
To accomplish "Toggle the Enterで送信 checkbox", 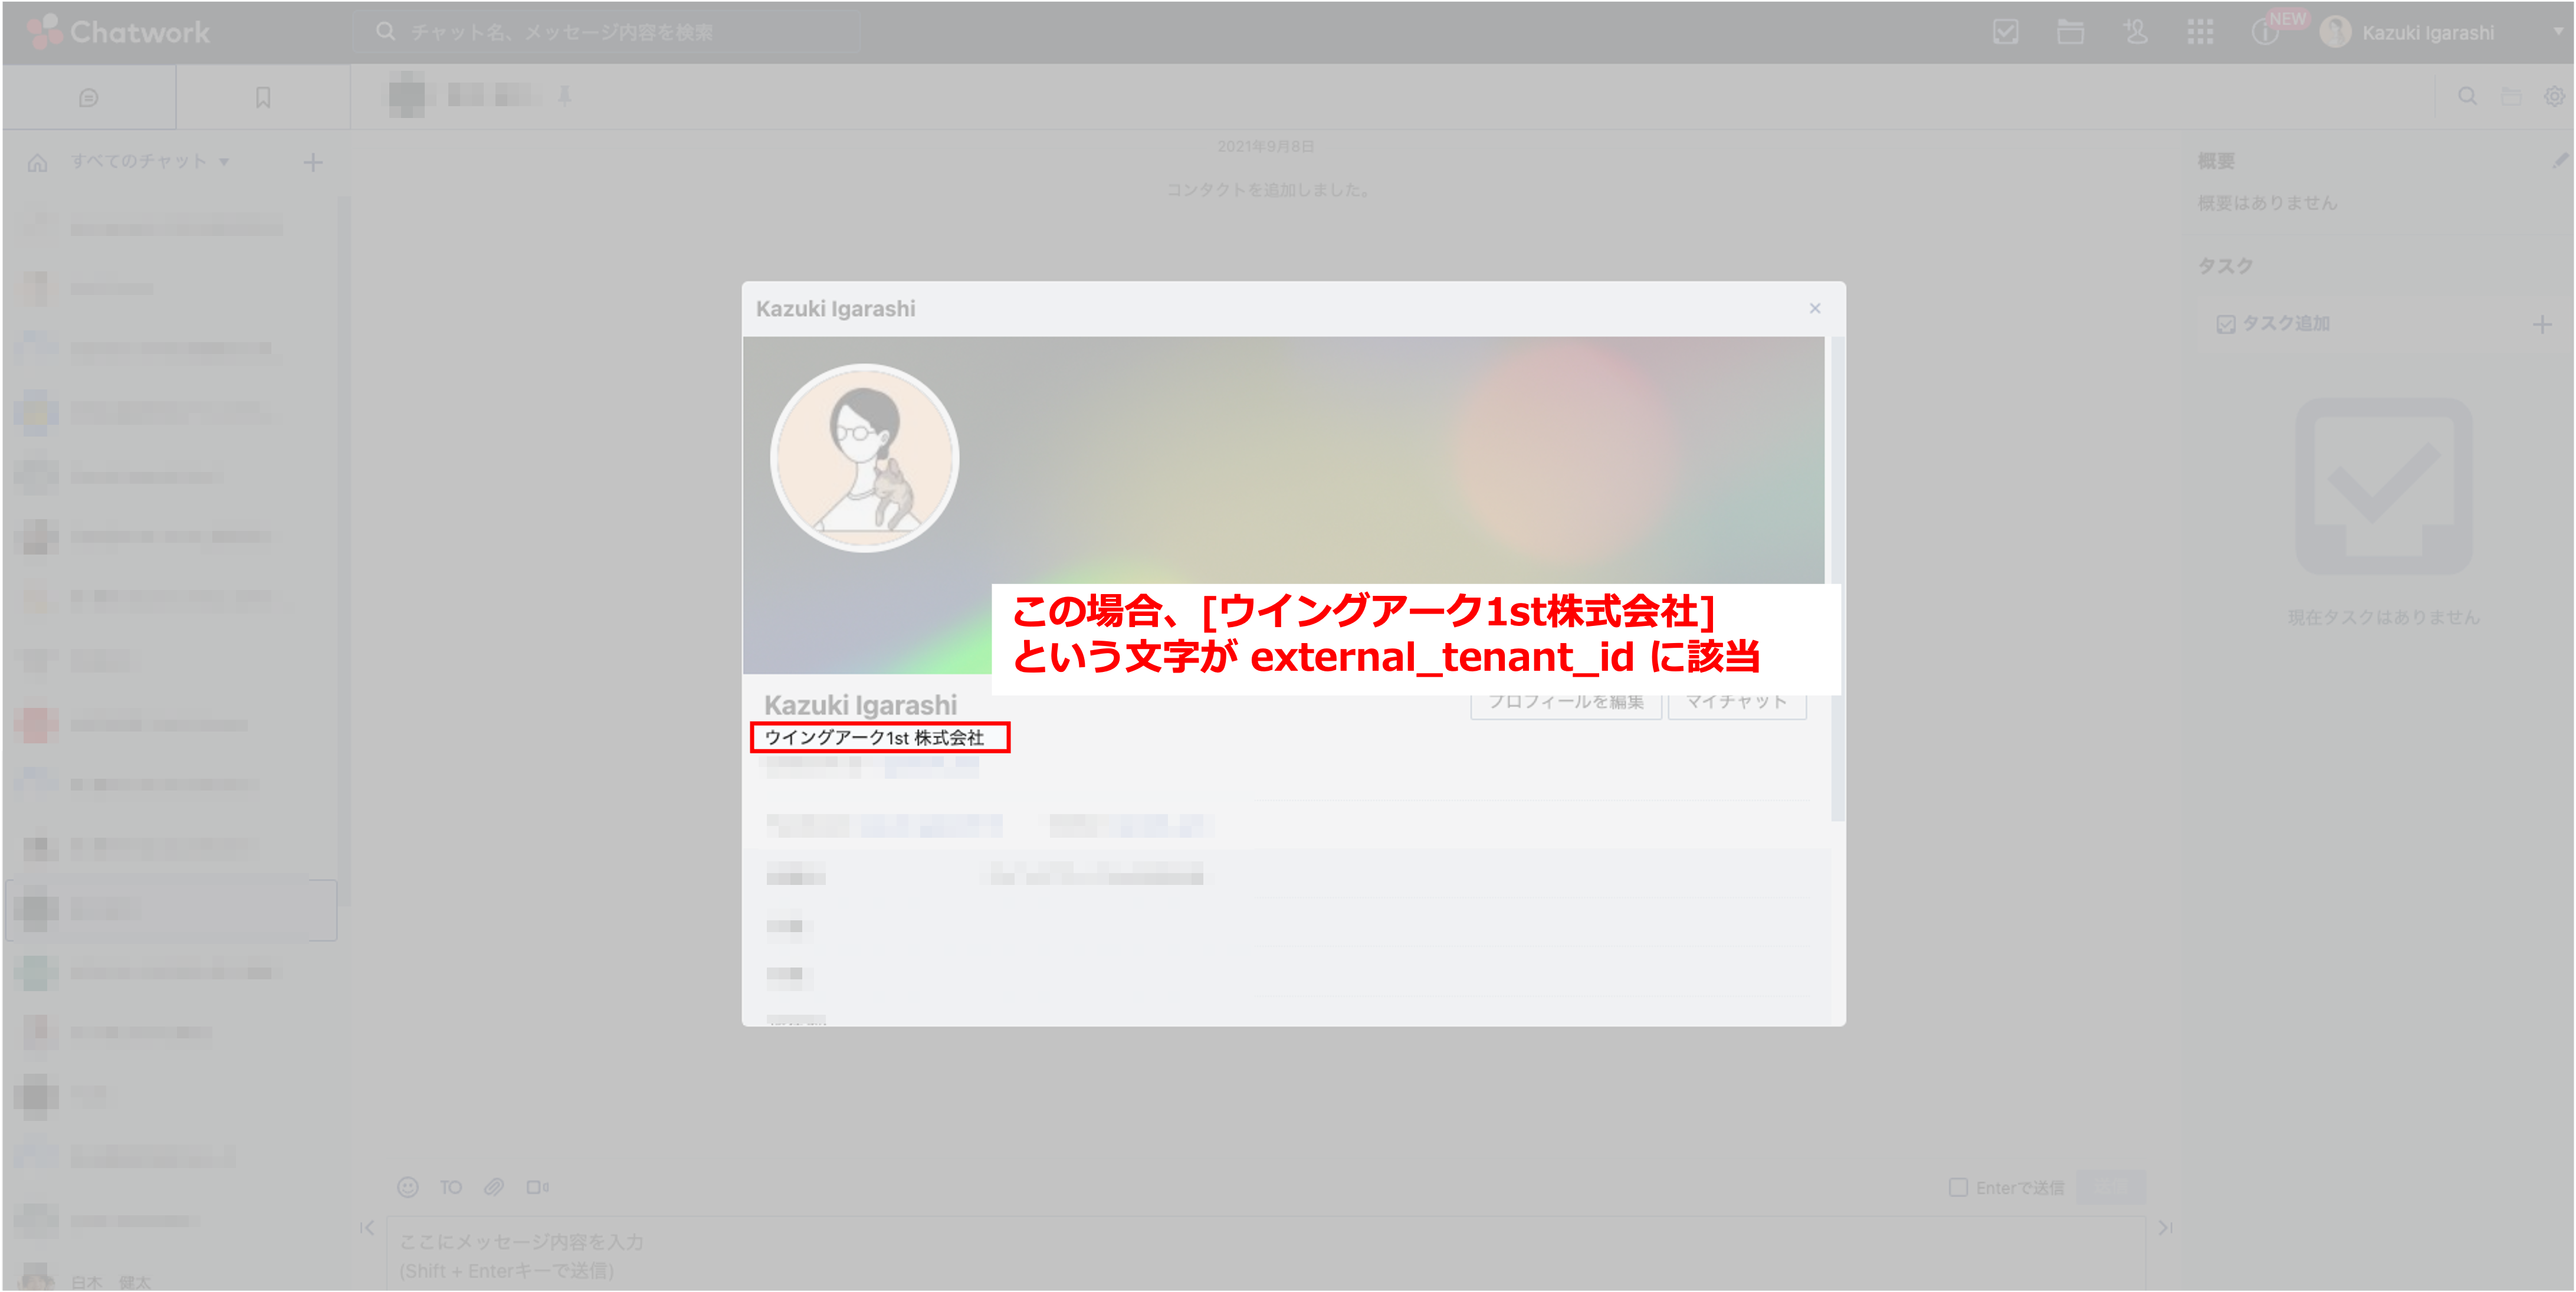I will pos(1958,1187).
